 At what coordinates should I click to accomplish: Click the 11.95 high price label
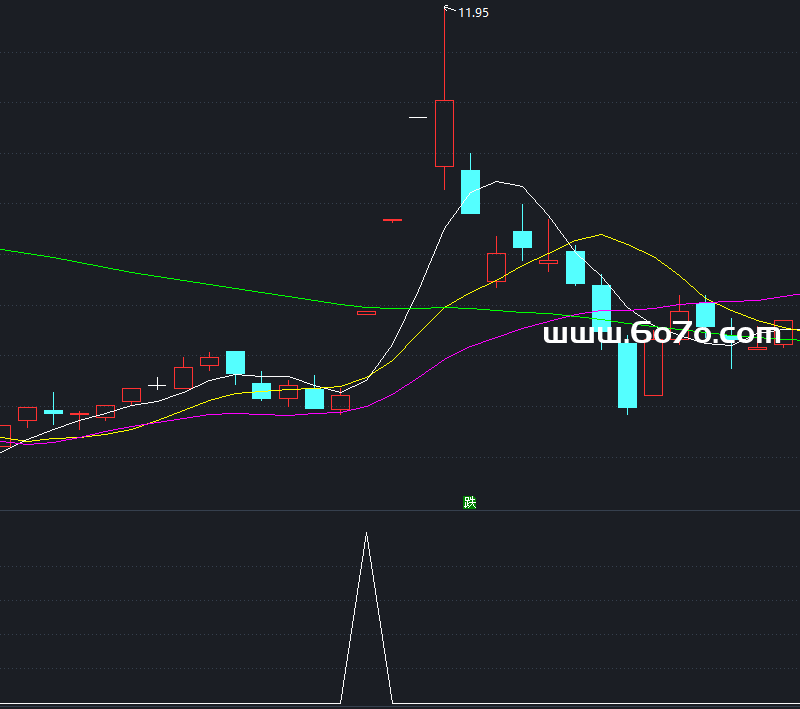pos(473,13)
